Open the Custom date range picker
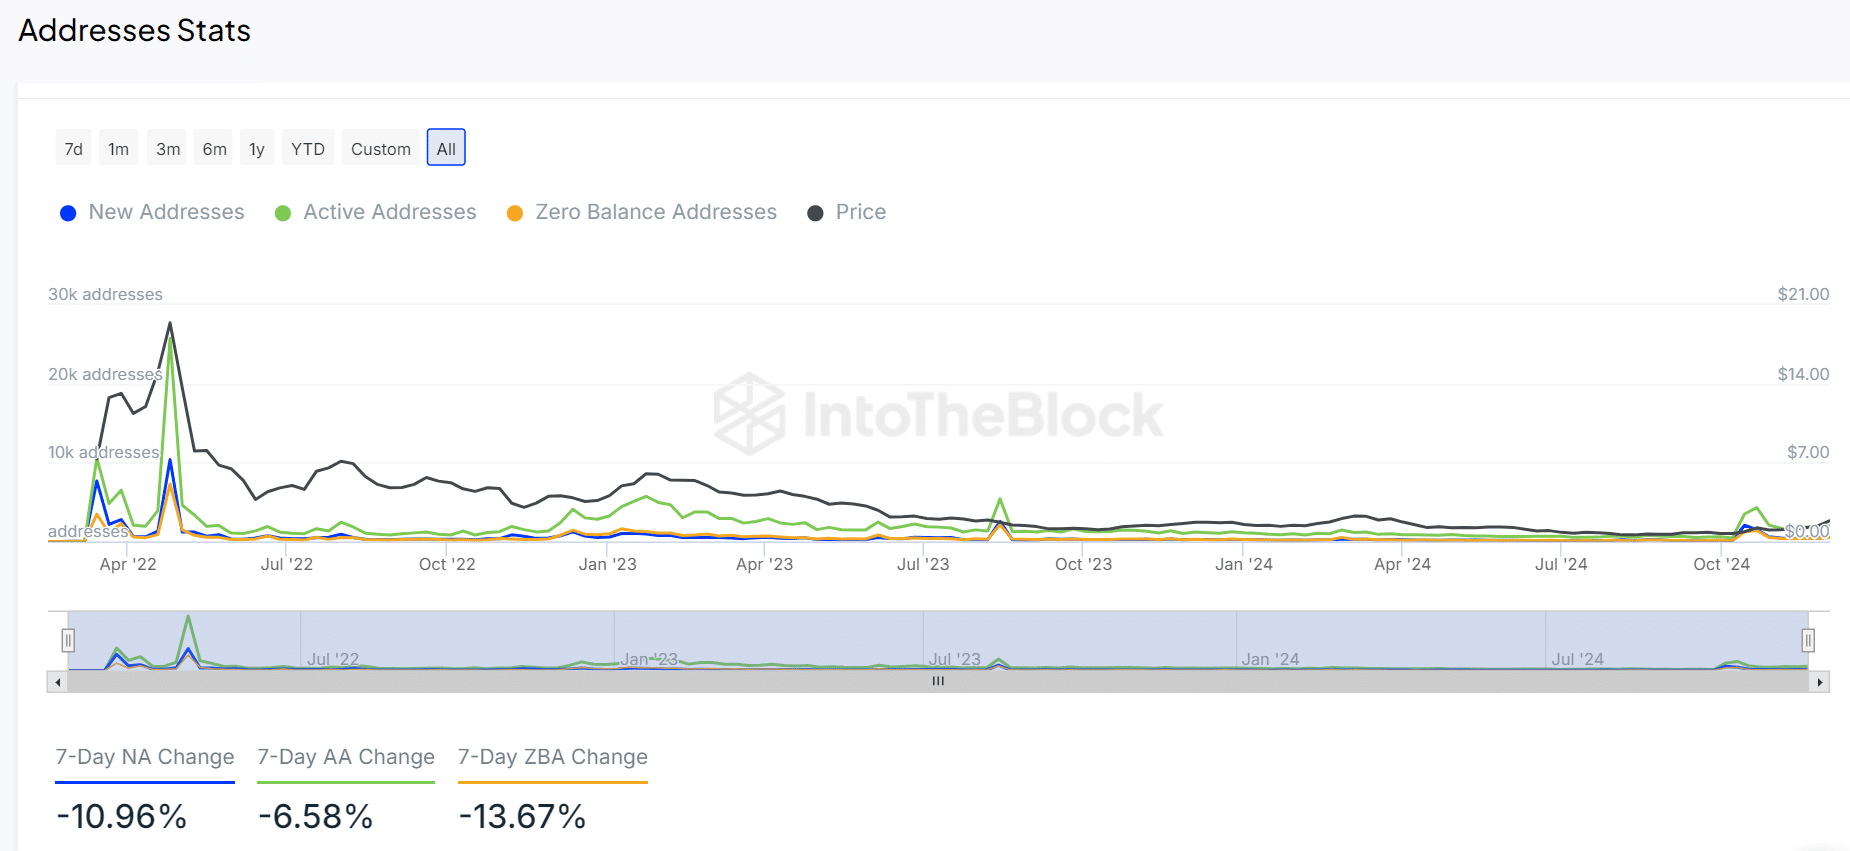This screenshot has height=851, width=1850. [x=380, y=149]
